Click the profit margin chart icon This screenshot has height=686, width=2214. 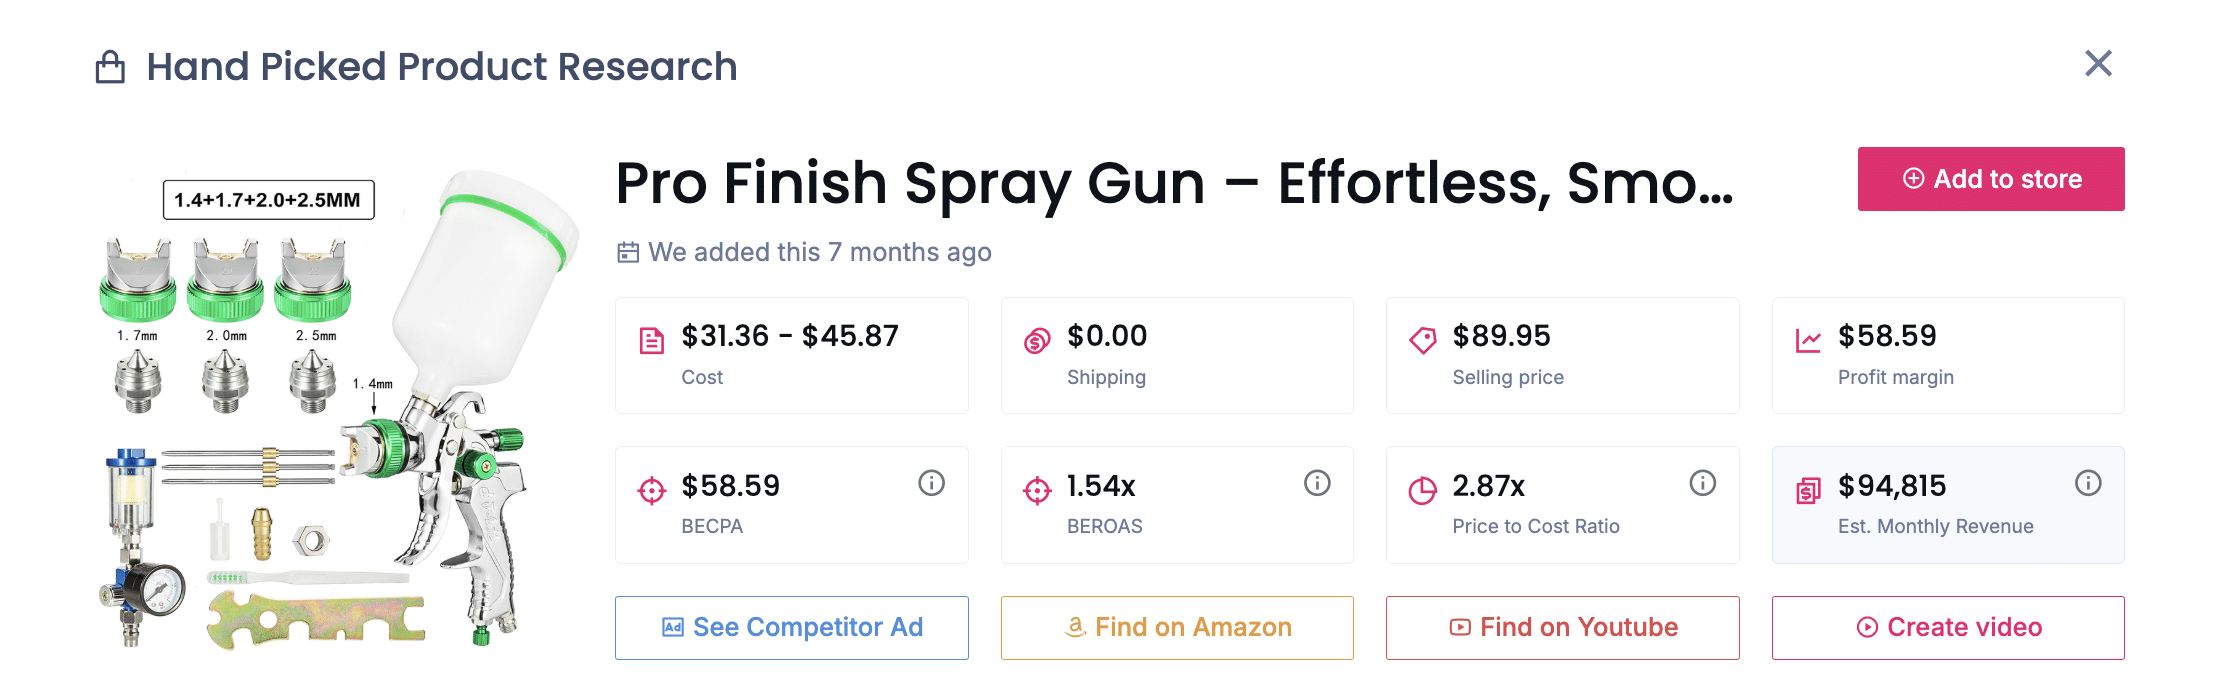(1809, 340)
